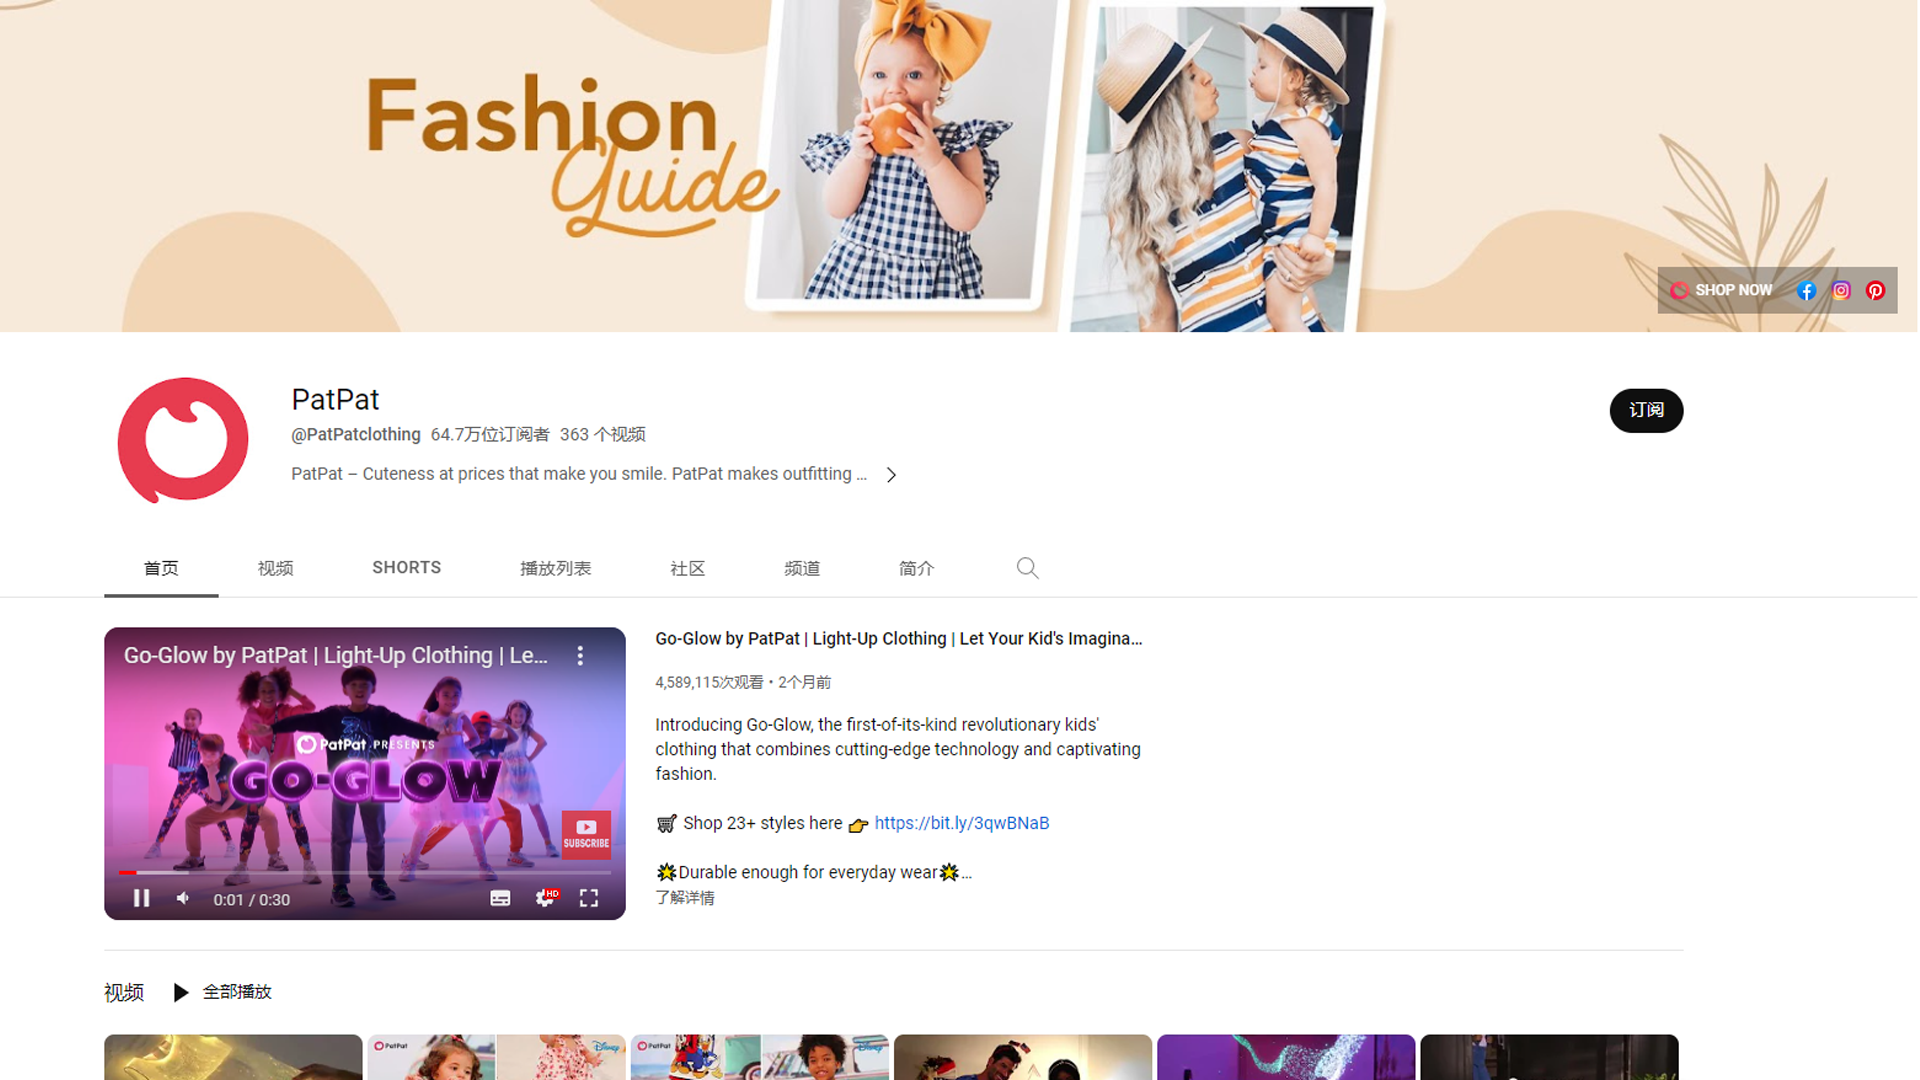Click the video progress bar
The height and width of the screenshot is (1080, 1920).
coord(364,873)
